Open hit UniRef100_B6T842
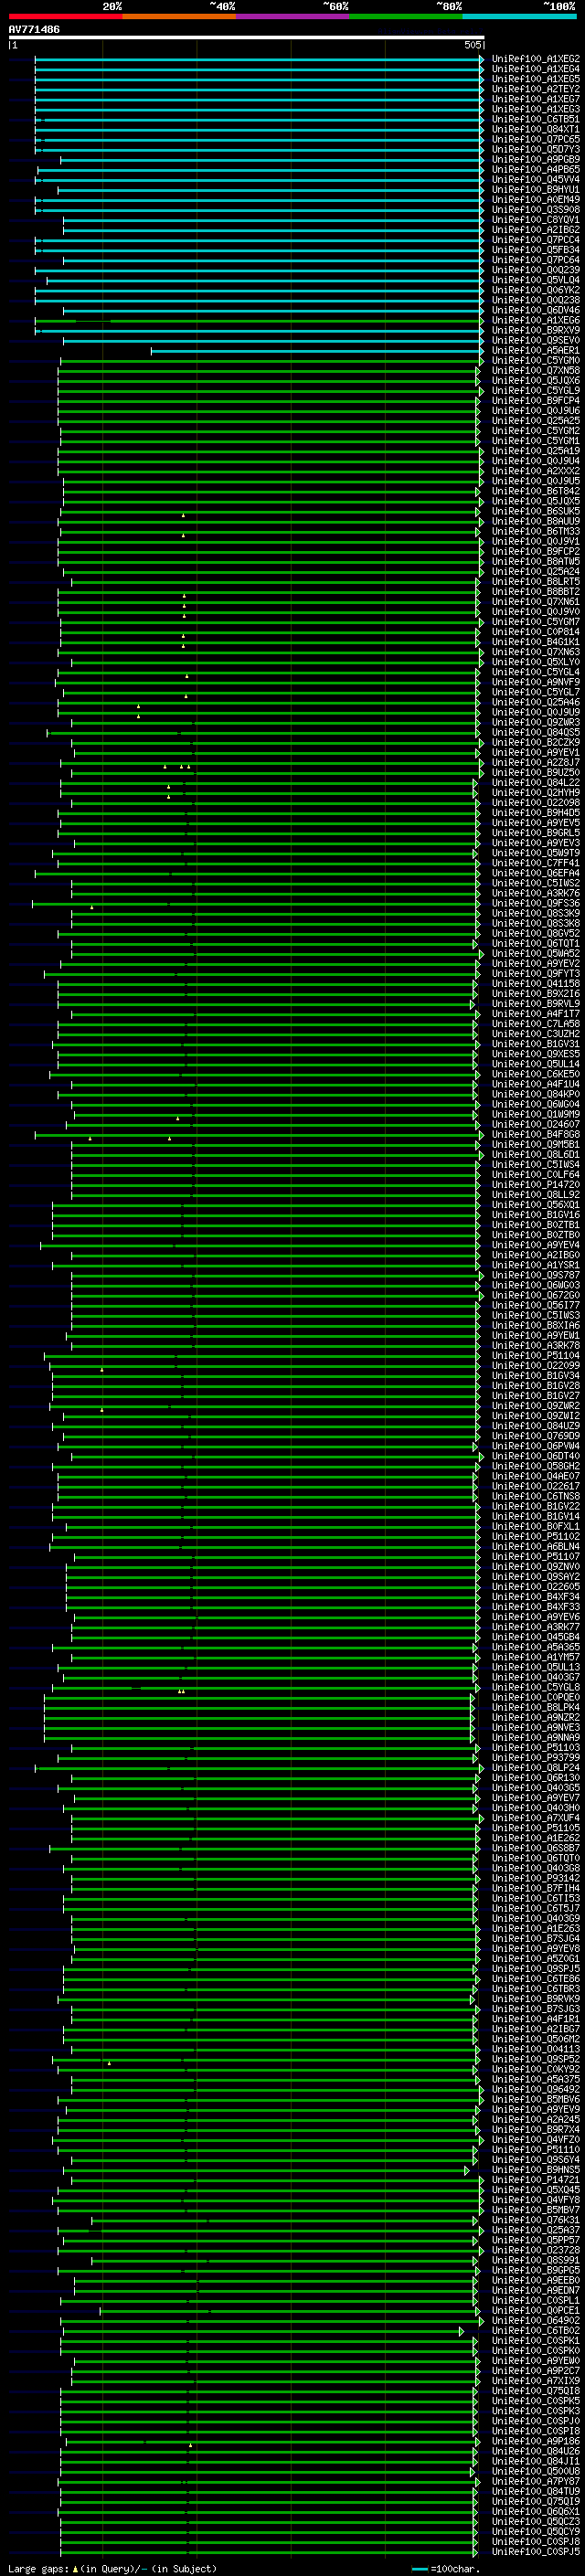 (536, 491)
